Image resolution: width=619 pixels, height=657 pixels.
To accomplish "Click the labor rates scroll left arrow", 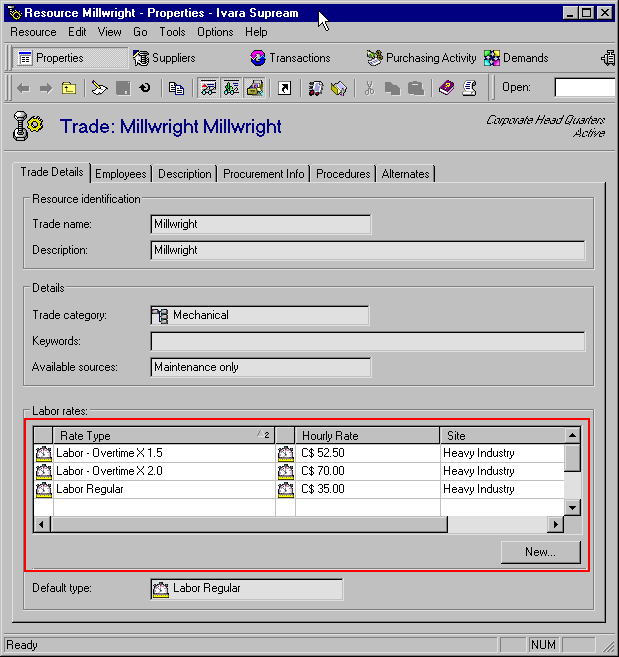I will pos(42,525).
